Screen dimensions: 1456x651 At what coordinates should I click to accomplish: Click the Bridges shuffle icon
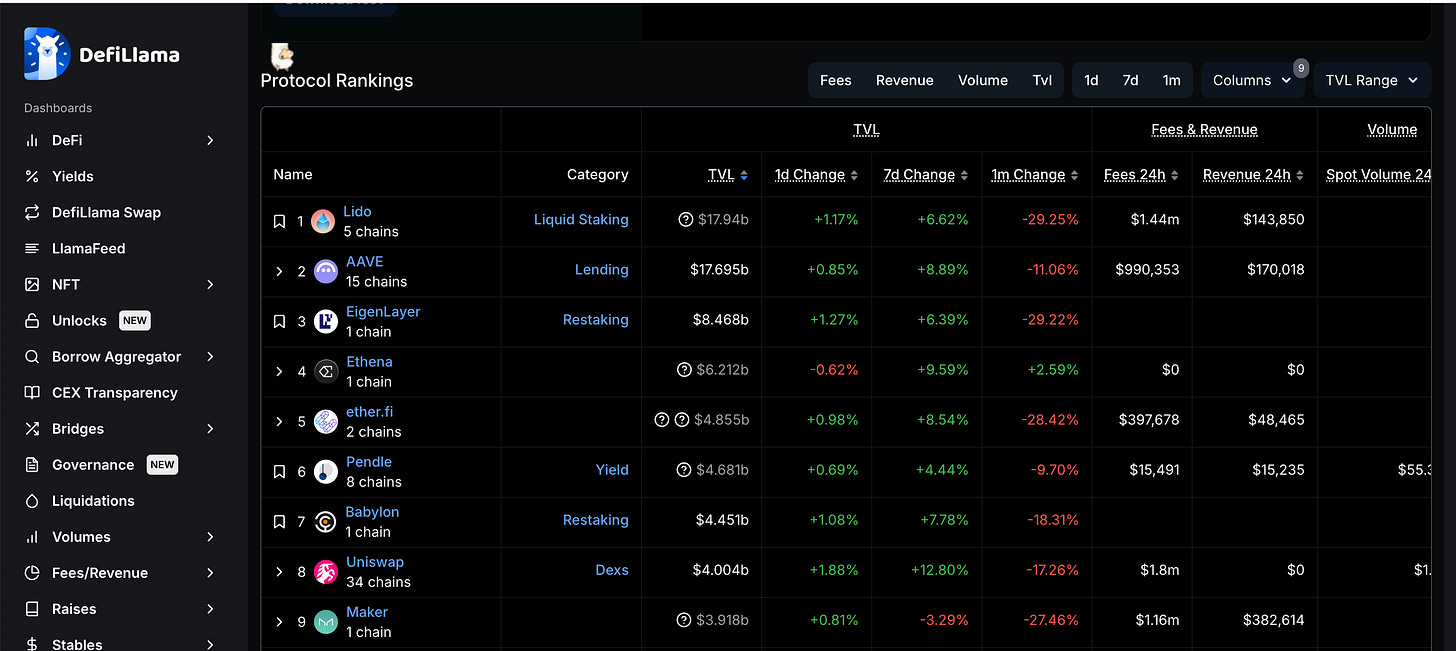pos(32,429)
